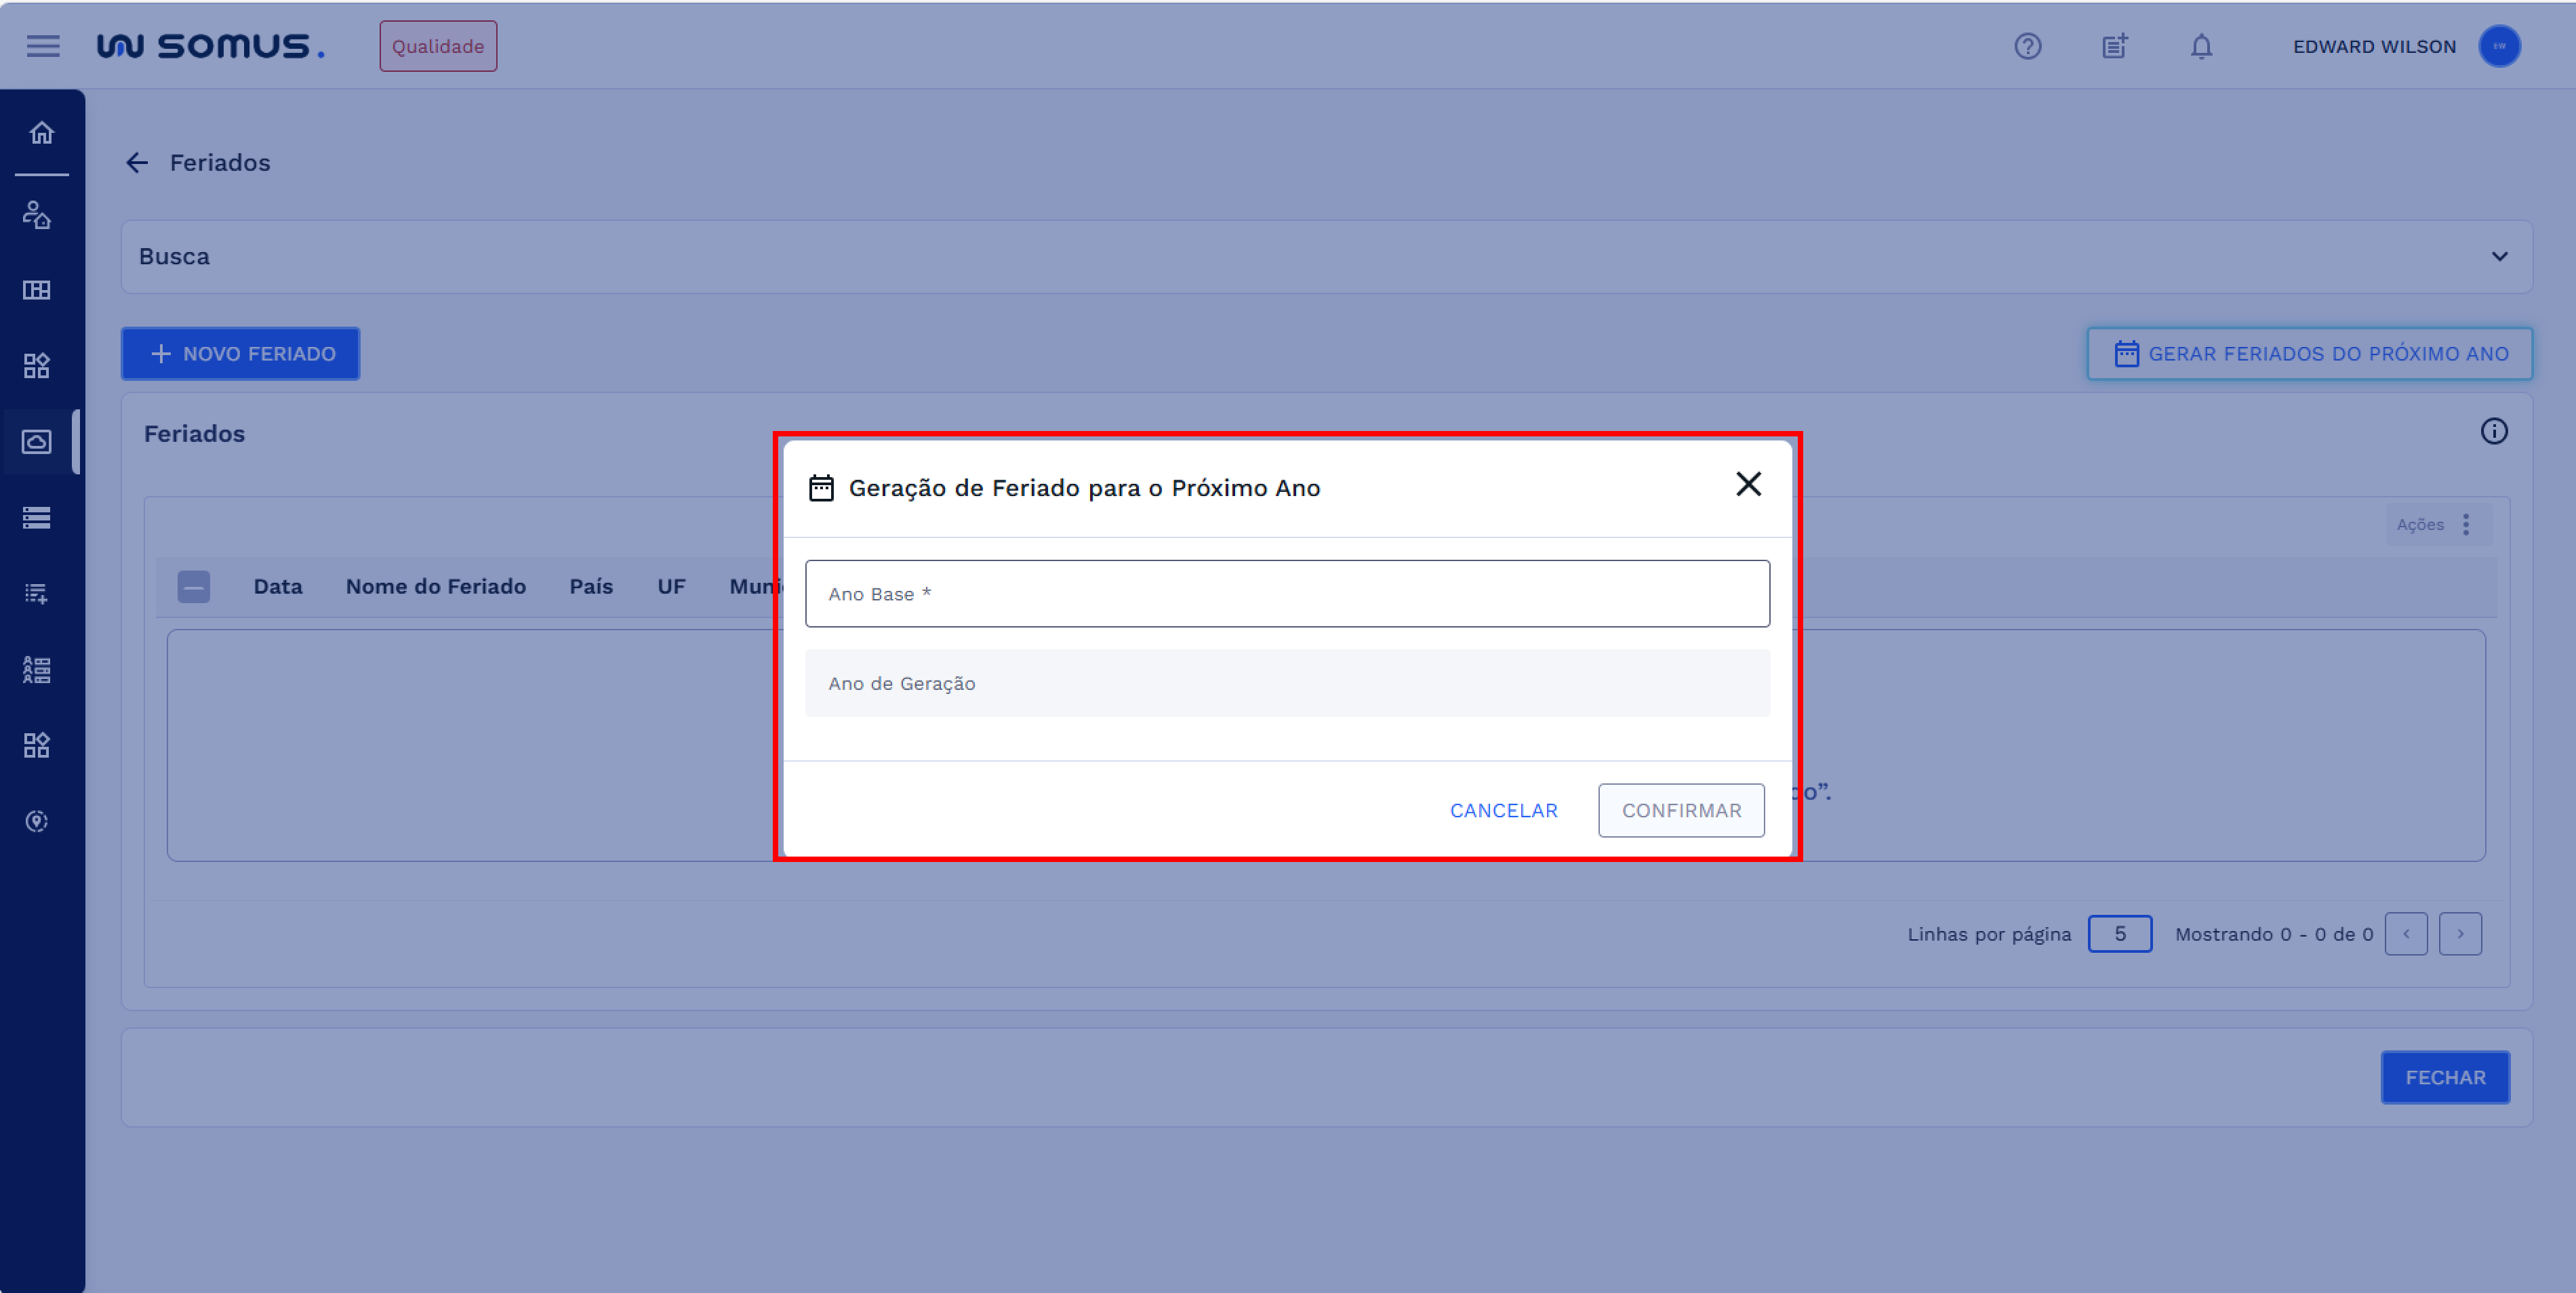Screen dimensions: 2576x1293
Task: Click the back arrow beside Feriados
Action: [x=137, y=163]
